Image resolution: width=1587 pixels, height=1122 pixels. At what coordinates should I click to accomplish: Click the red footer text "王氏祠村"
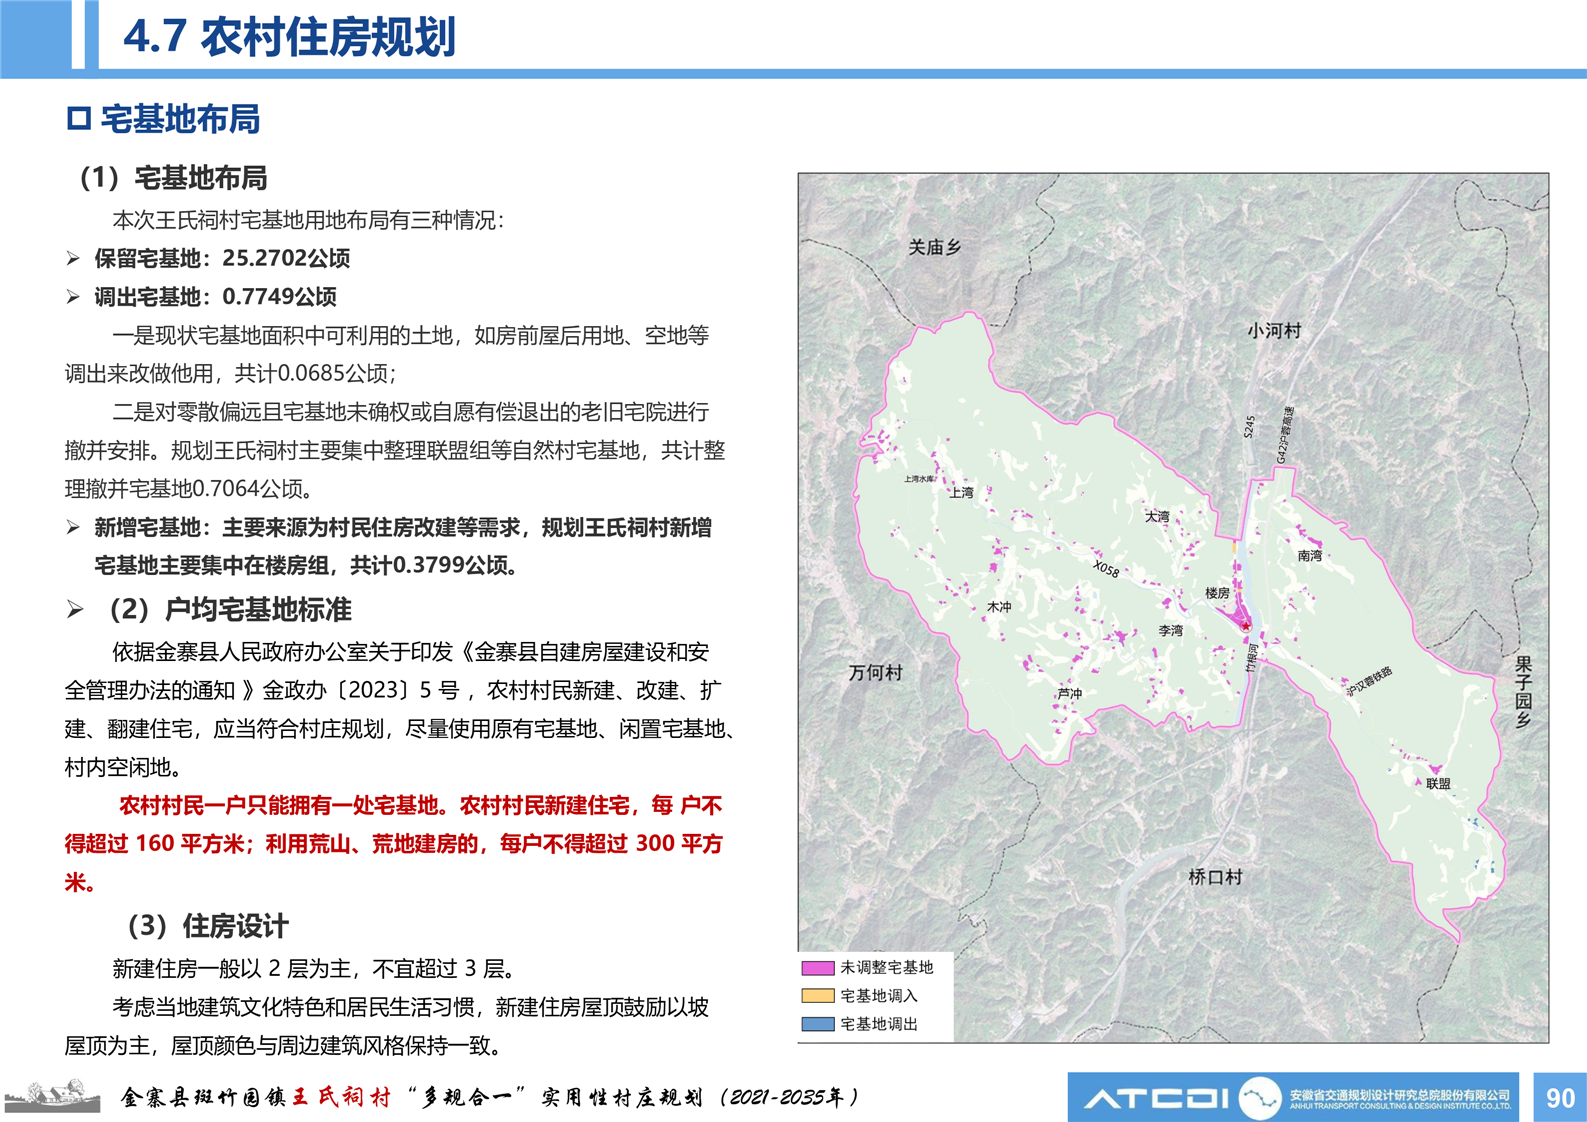pyautogui.click(x=341, y=1097)
